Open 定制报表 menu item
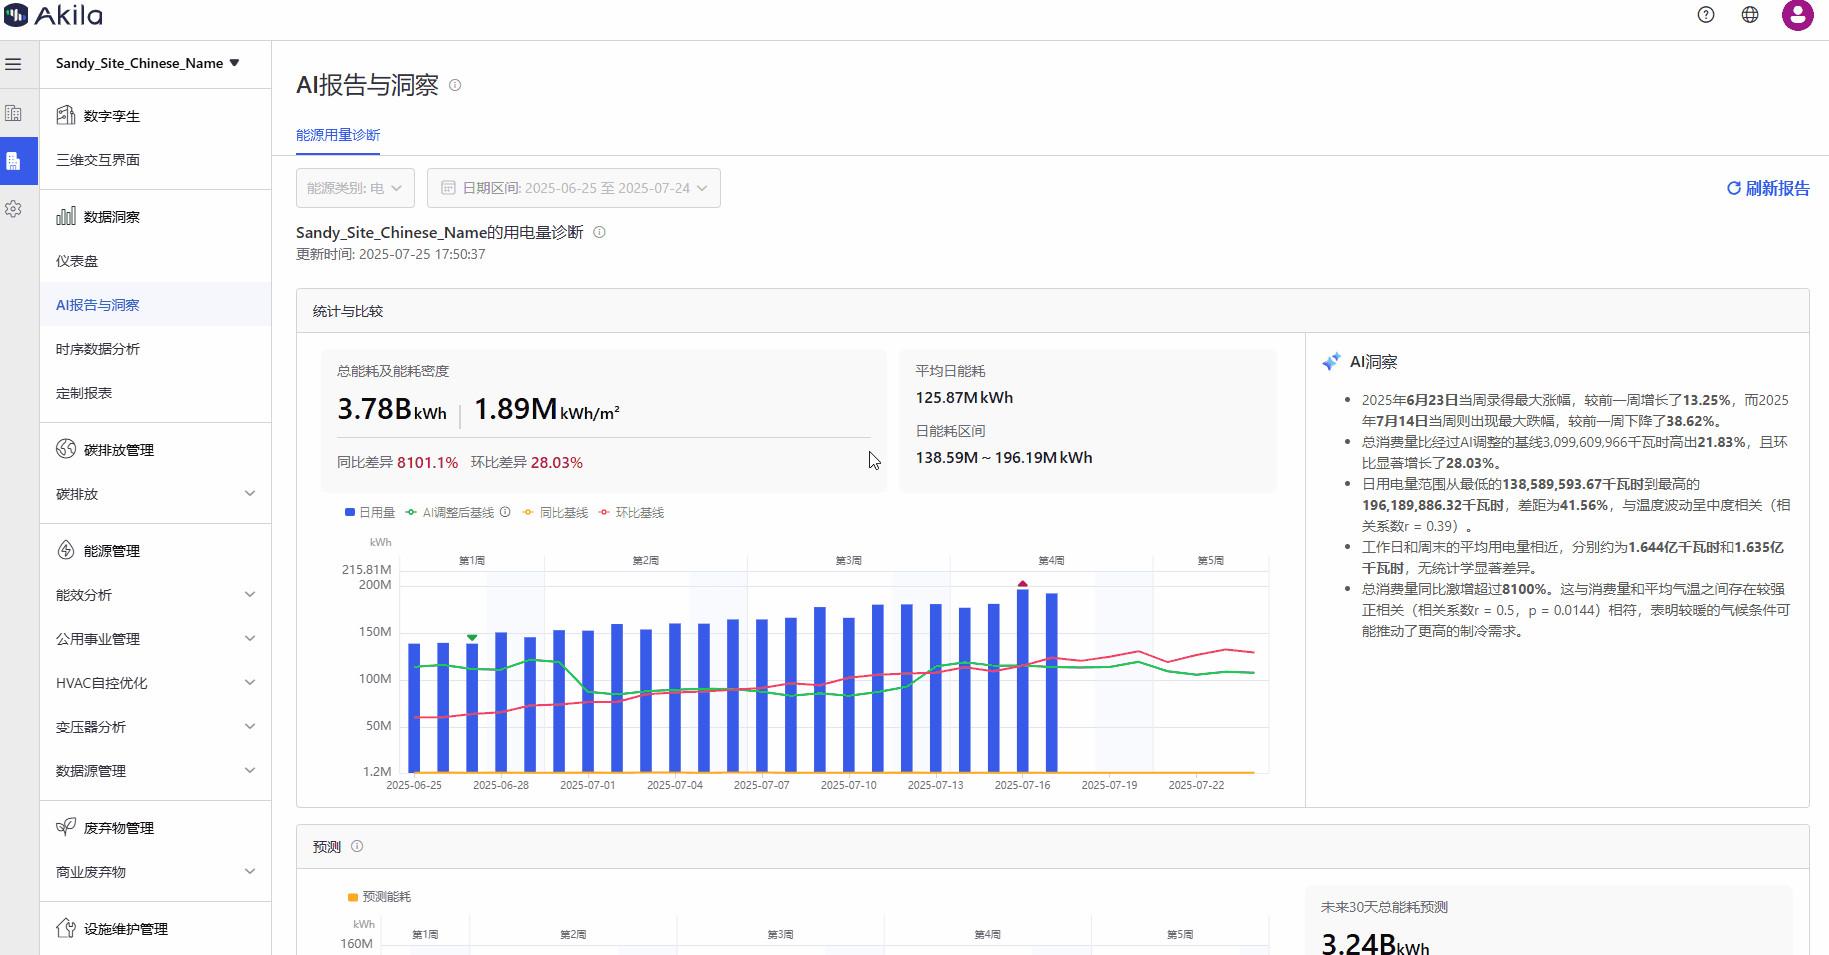Image resolution: width=1829 pixels, height=955 pixels. tap(155, 393)
